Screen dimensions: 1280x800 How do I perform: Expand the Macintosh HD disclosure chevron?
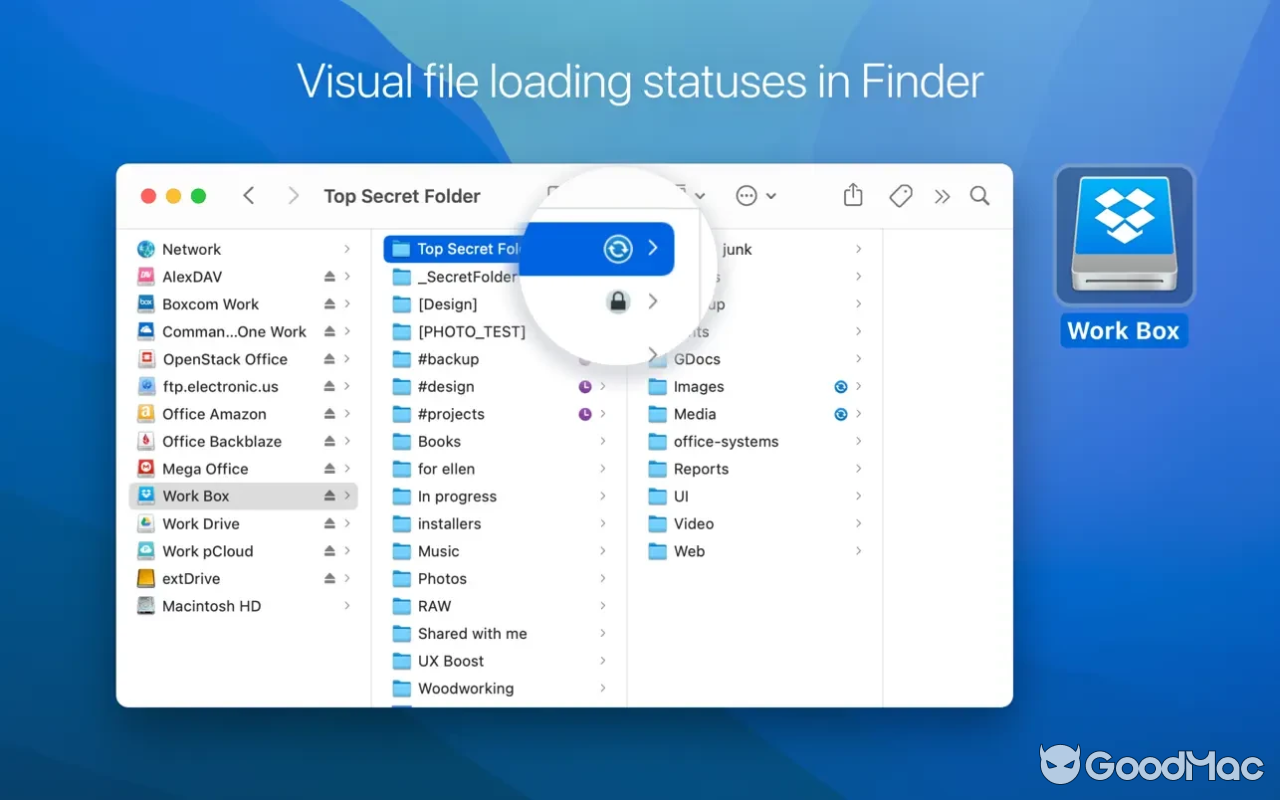346,605
